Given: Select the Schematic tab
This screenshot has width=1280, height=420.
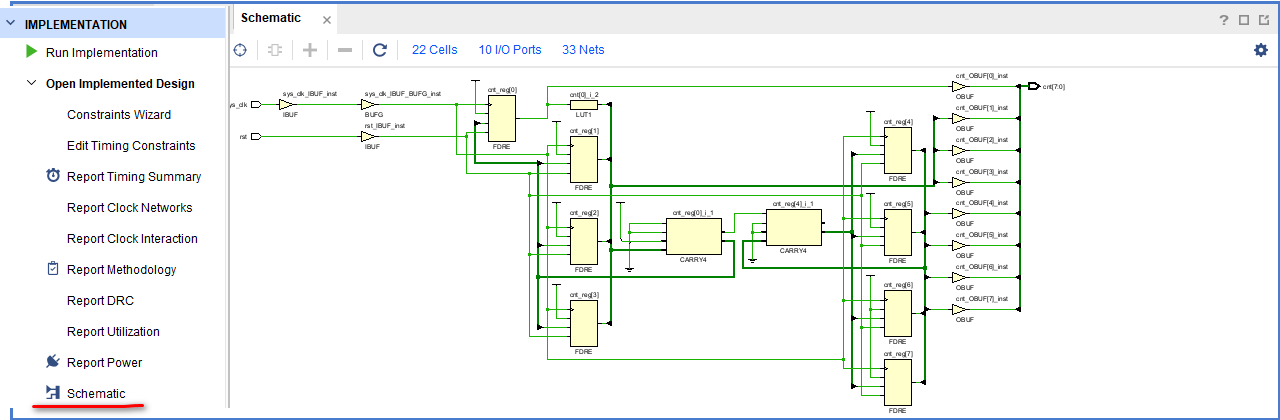Looking at the screenshot, I should pos(270,18).
